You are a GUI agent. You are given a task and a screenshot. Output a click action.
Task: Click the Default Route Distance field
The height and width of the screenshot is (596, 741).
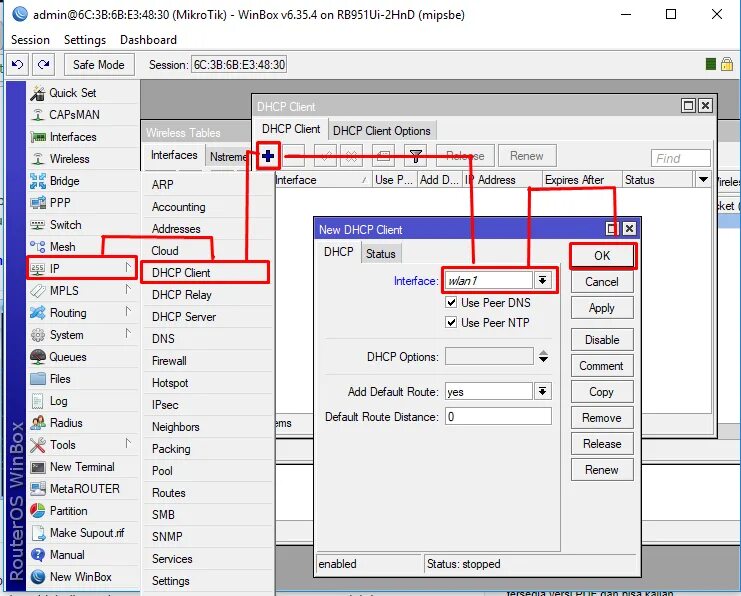pos(498,416)
